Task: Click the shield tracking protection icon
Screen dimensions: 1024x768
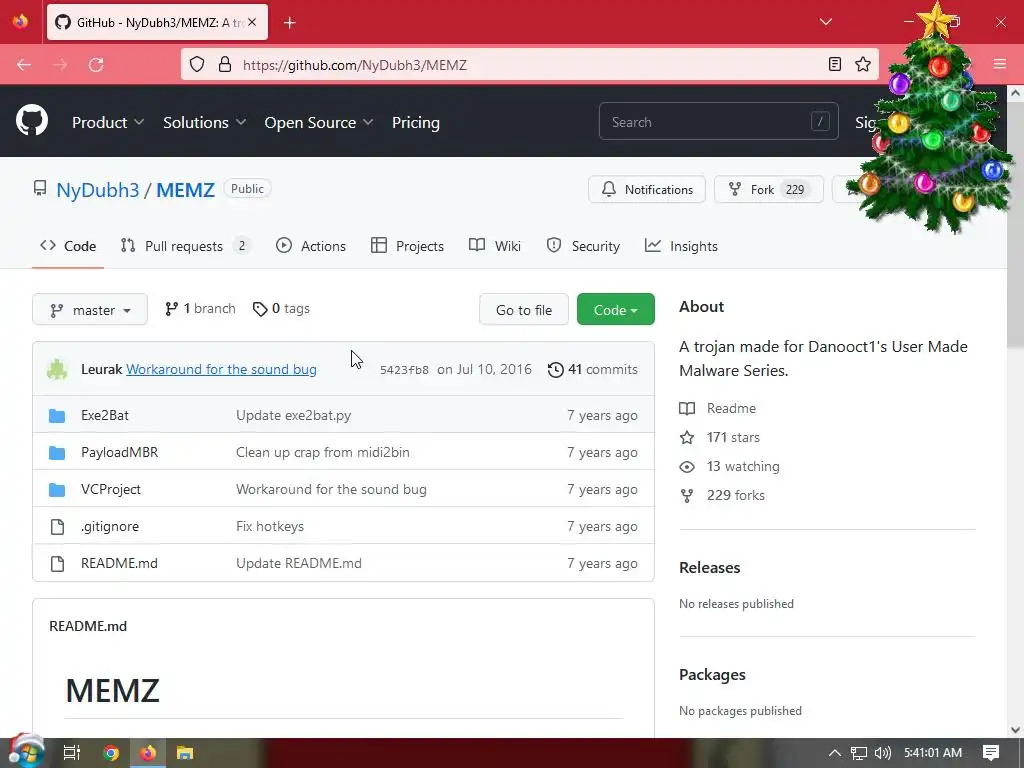Action: click(x=197, y=64)
